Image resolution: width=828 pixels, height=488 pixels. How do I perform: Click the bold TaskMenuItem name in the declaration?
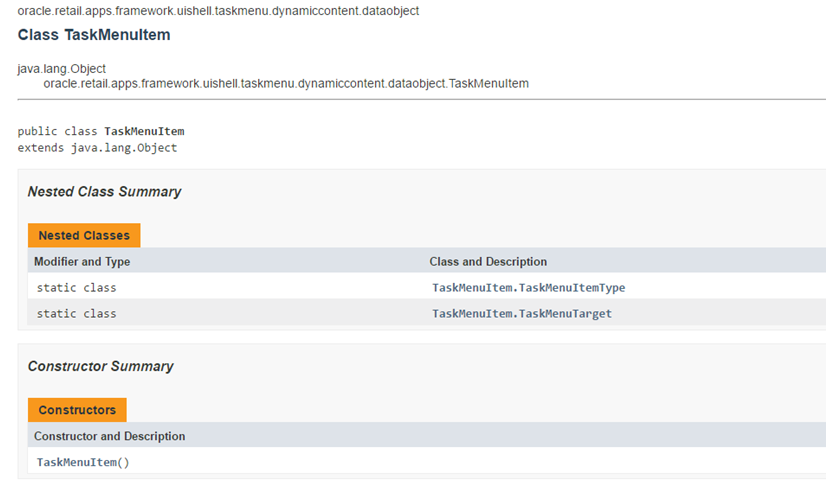[144, 132]
